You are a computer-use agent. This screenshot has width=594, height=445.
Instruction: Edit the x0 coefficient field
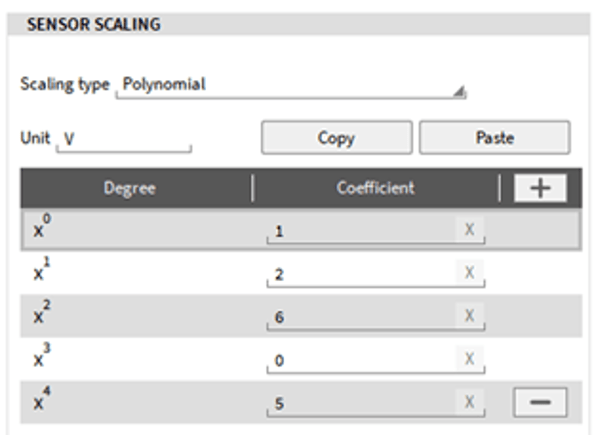click(x=362, y=231)
